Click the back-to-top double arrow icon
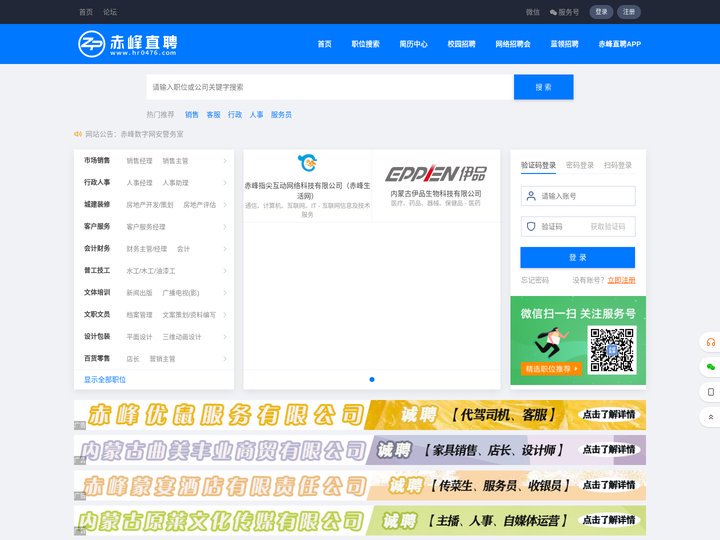This screenshot has width=720, height=540. tap(710, 417)
